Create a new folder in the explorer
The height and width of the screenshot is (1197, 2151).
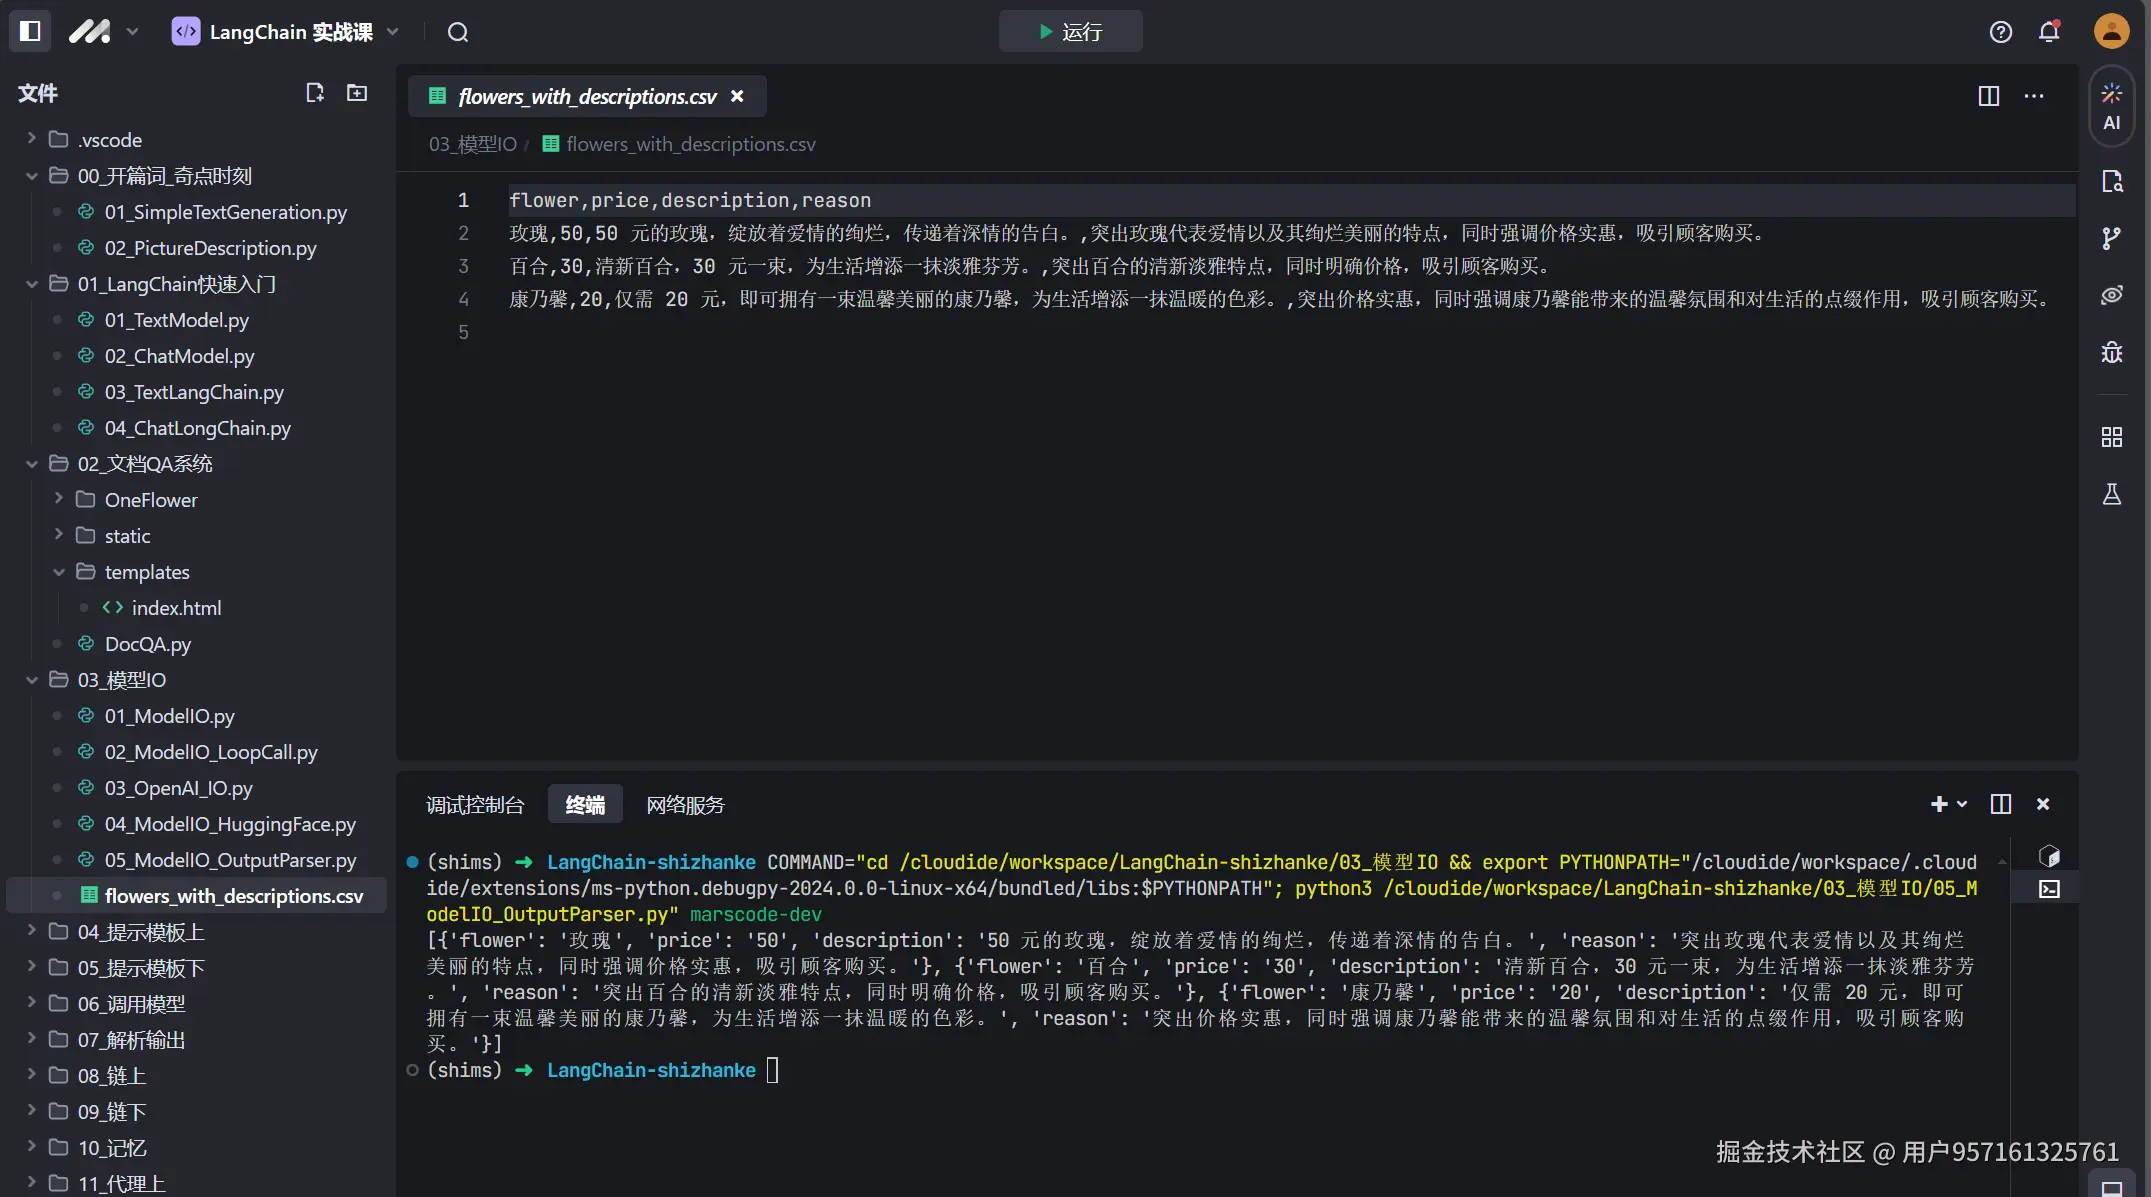357,92
